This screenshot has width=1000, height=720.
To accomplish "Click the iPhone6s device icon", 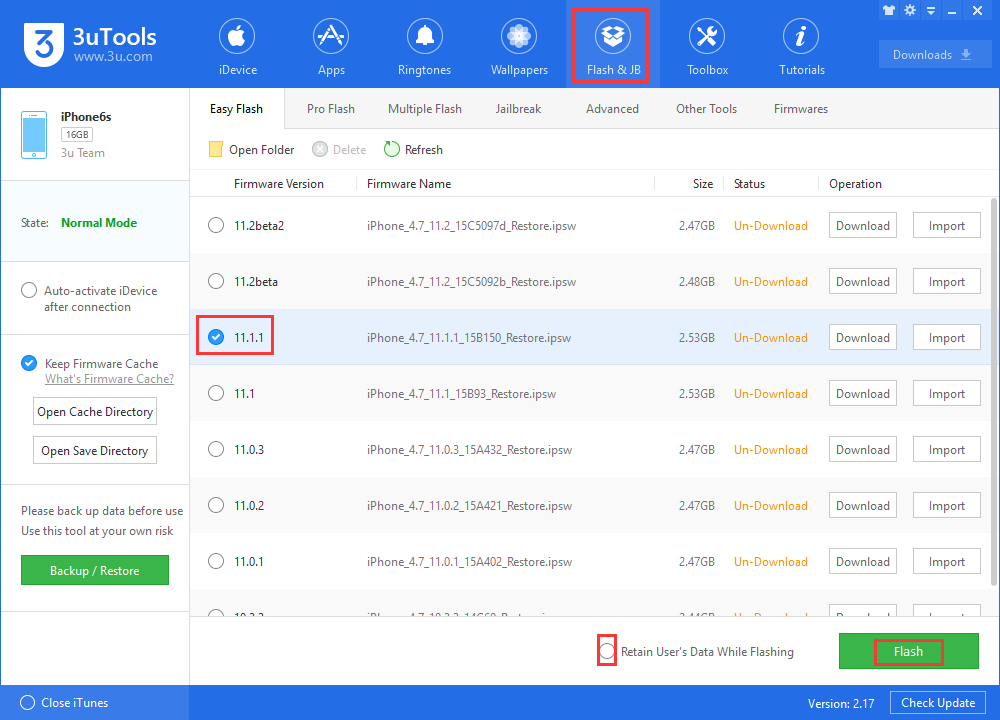I will tap(34, 135).
